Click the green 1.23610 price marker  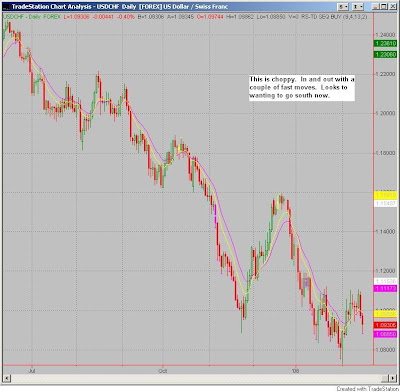(385, 43)
